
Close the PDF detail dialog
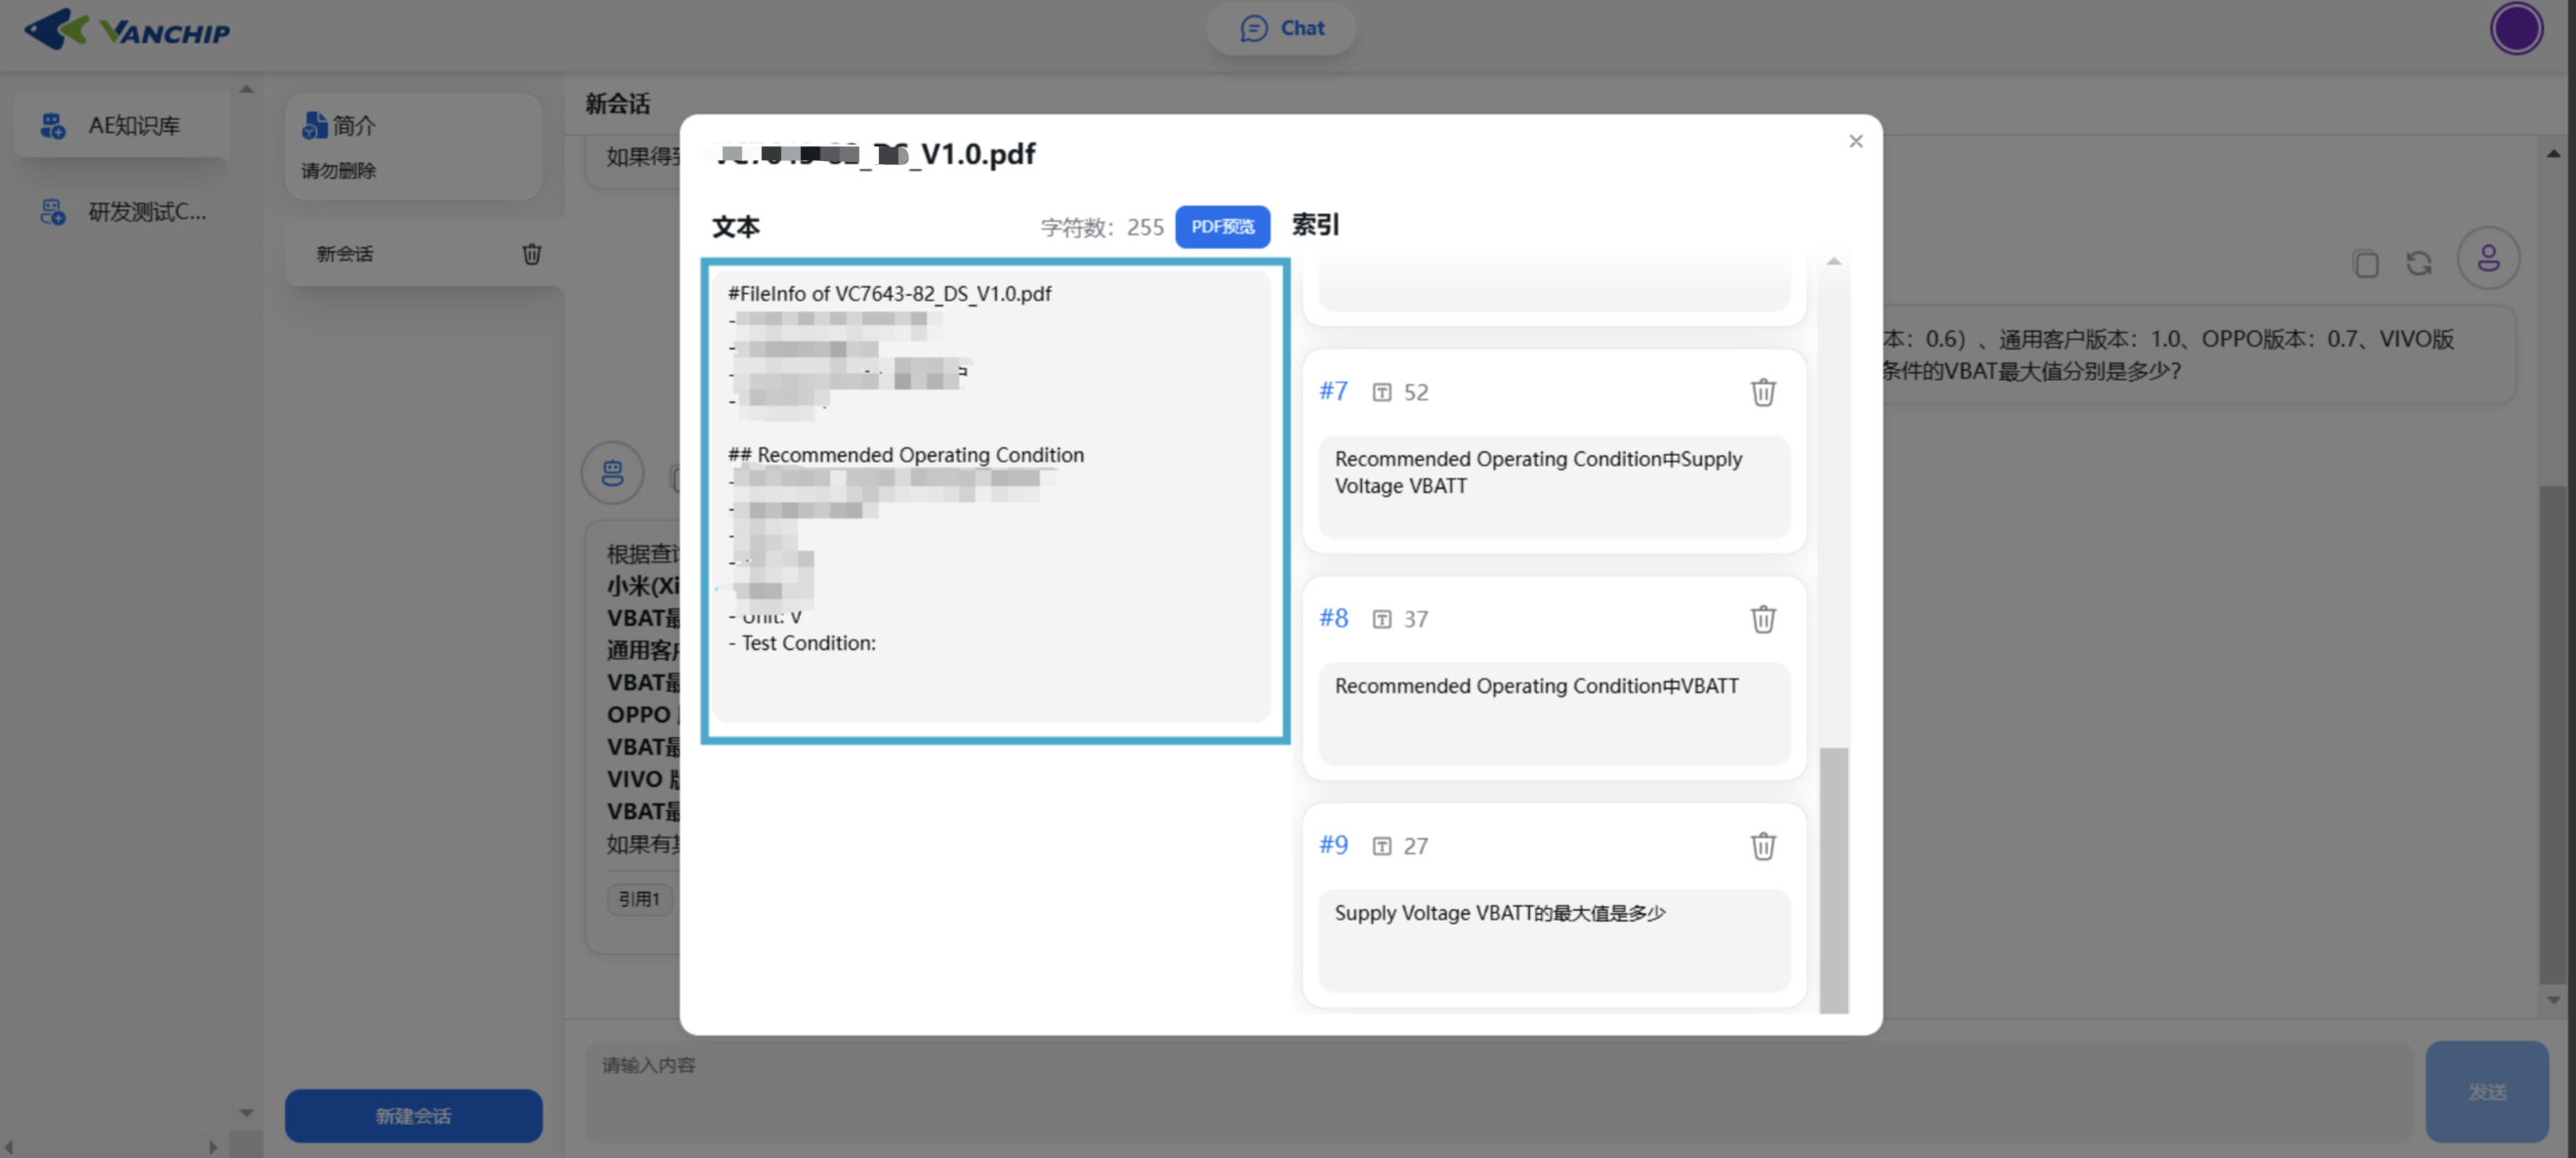1855,141
